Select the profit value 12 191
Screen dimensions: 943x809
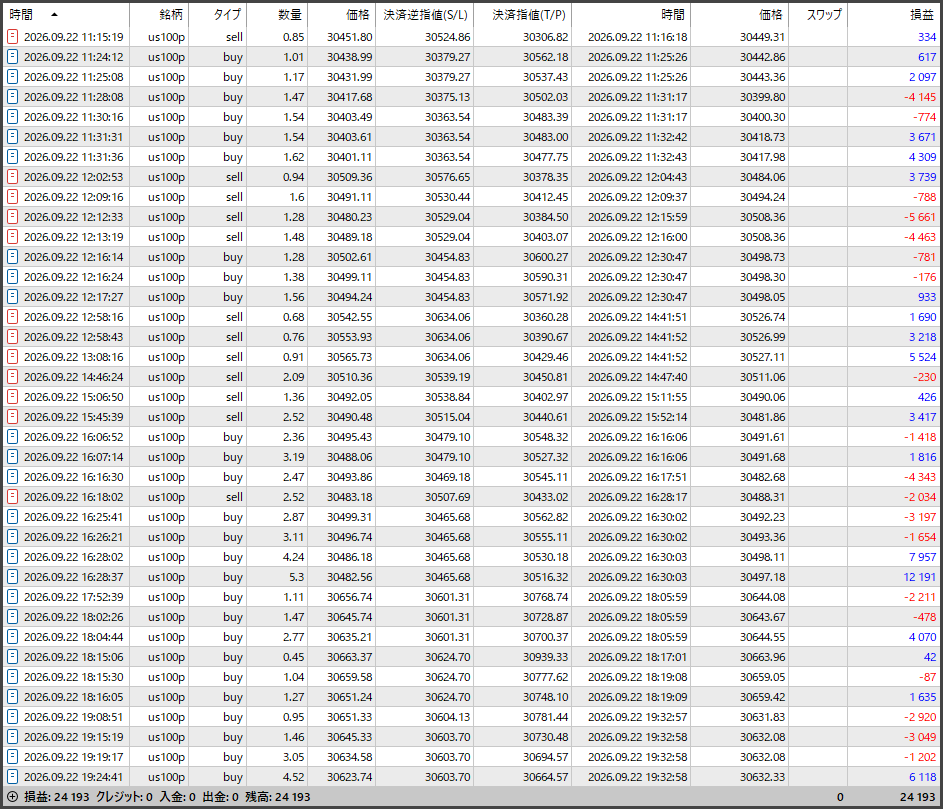pos(920,577)
